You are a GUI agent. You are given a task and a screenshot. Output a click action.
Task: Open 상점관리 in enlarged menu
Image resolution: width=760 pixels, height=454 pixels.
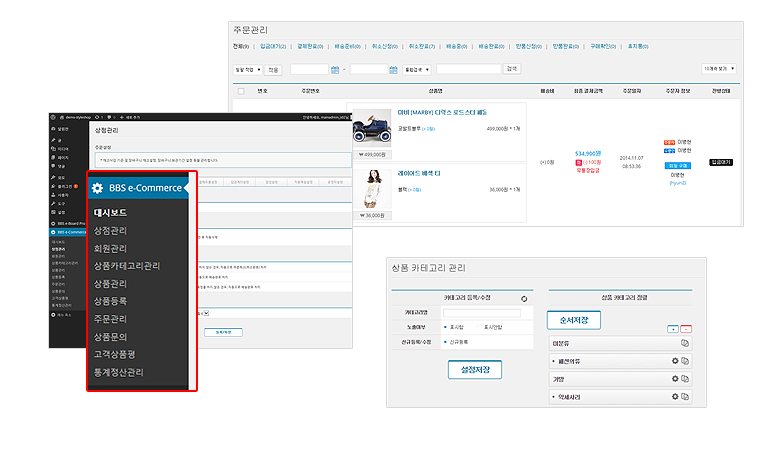[x=111, y=231]
